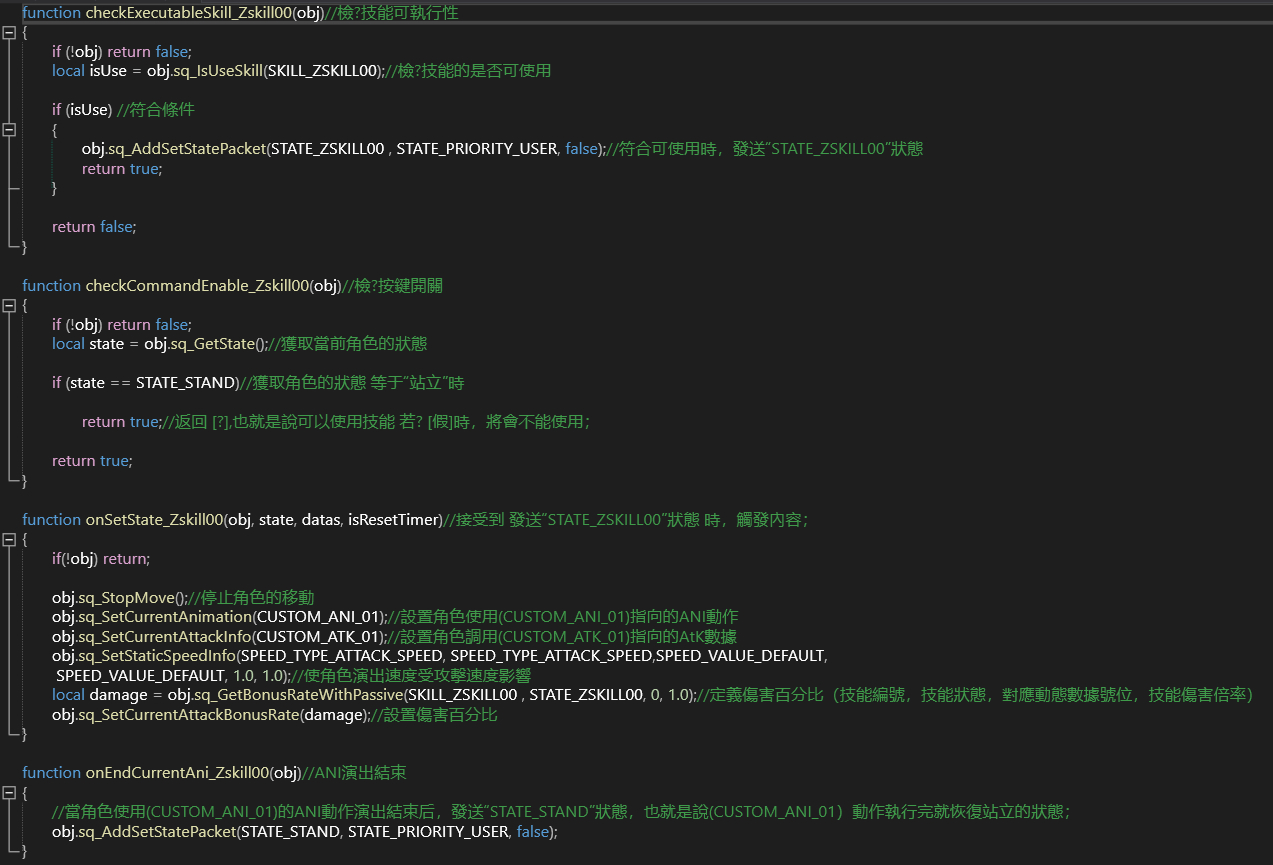Collapse the onSetState_Zskill00 function body
The image size is (1273, 865).
[x=10, y=539]
